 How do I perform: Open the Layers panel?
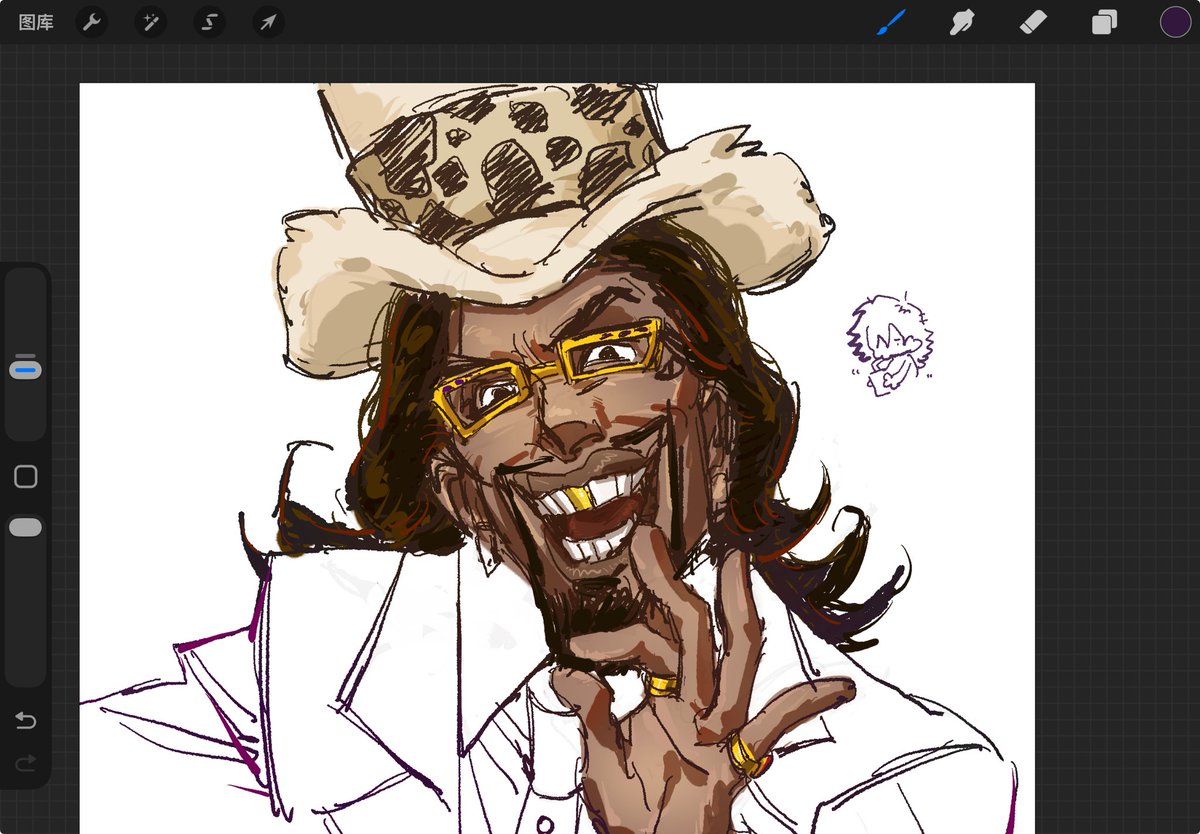pos(1104,22)
